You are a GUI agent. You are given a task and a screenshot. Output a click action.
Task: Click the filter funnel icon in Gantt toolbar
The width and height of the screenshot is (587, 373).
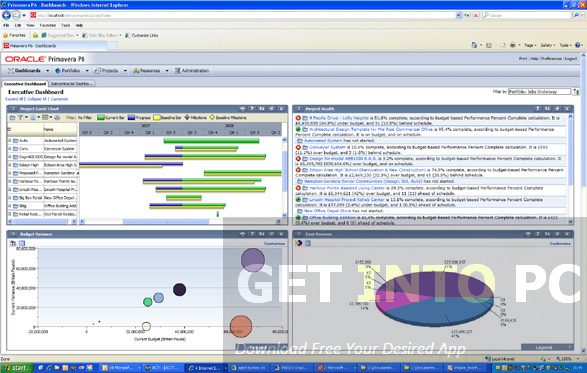20,118
